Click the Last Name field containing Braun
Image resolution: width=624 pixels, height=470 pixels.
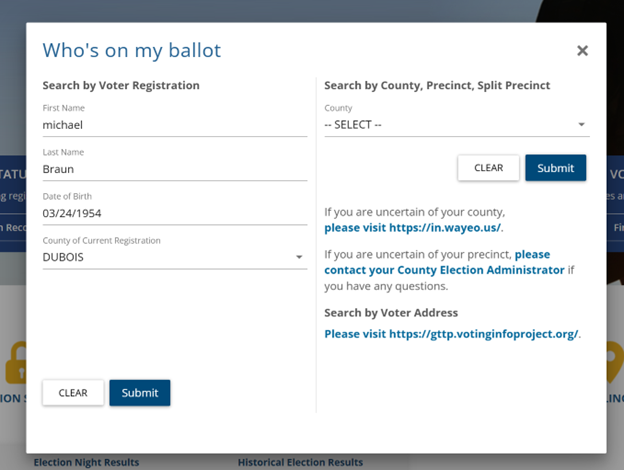click(175, 169)
